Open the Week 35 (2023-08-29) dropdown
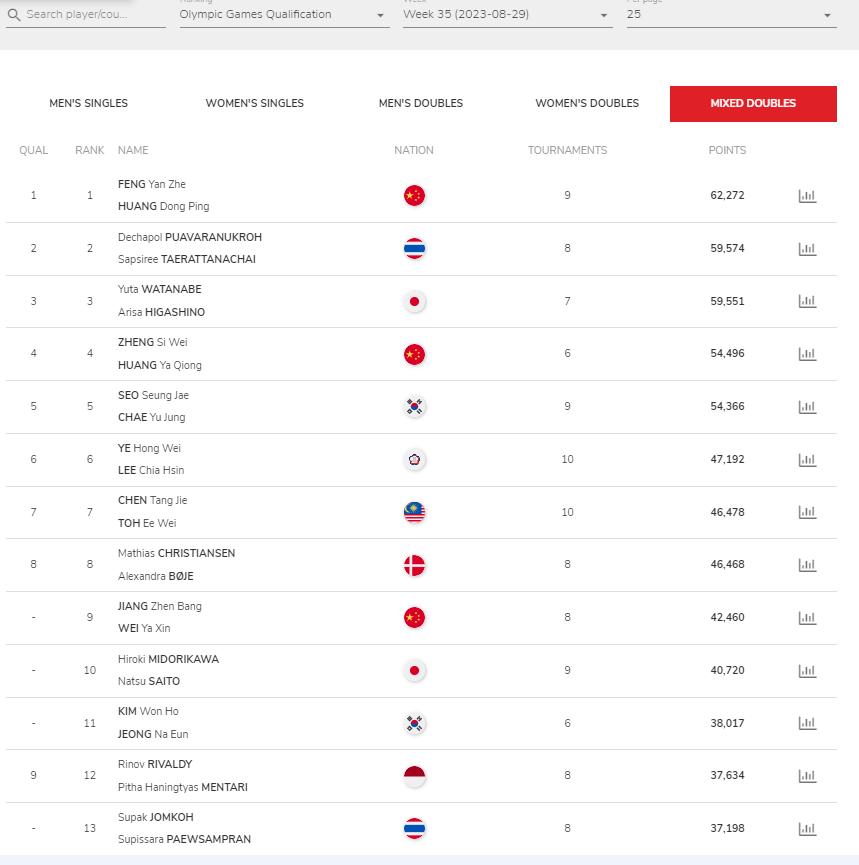 tap(508, 15)
